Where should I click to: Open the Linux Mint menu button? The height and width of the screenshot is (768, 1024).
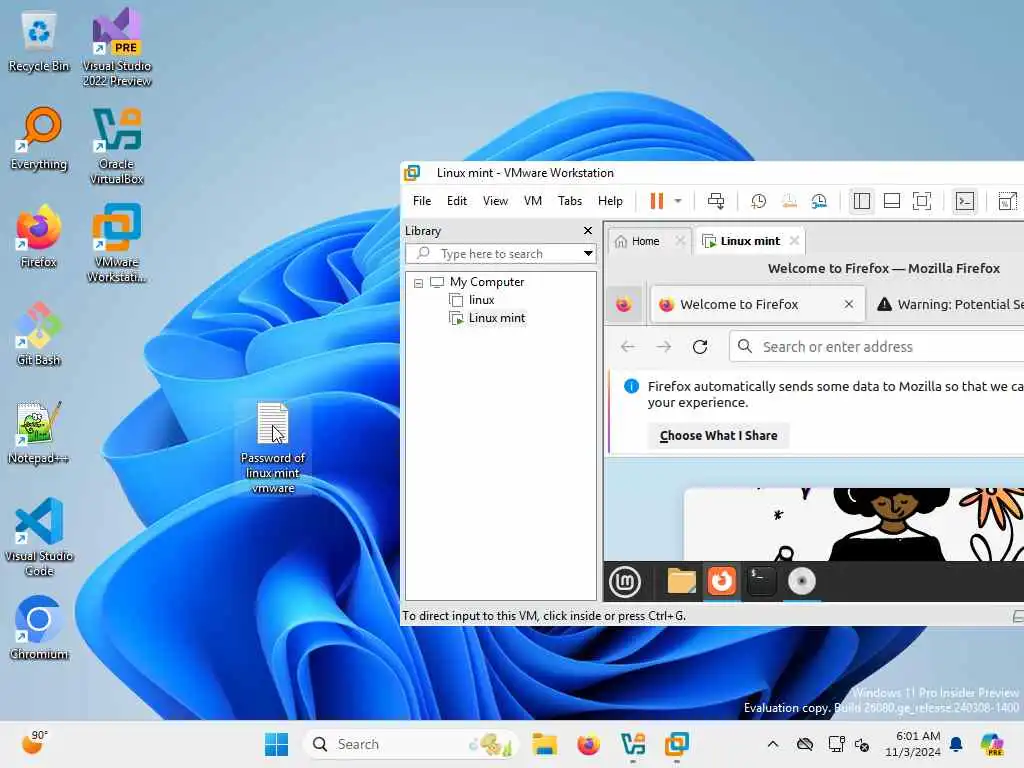[x=625, y=581]
